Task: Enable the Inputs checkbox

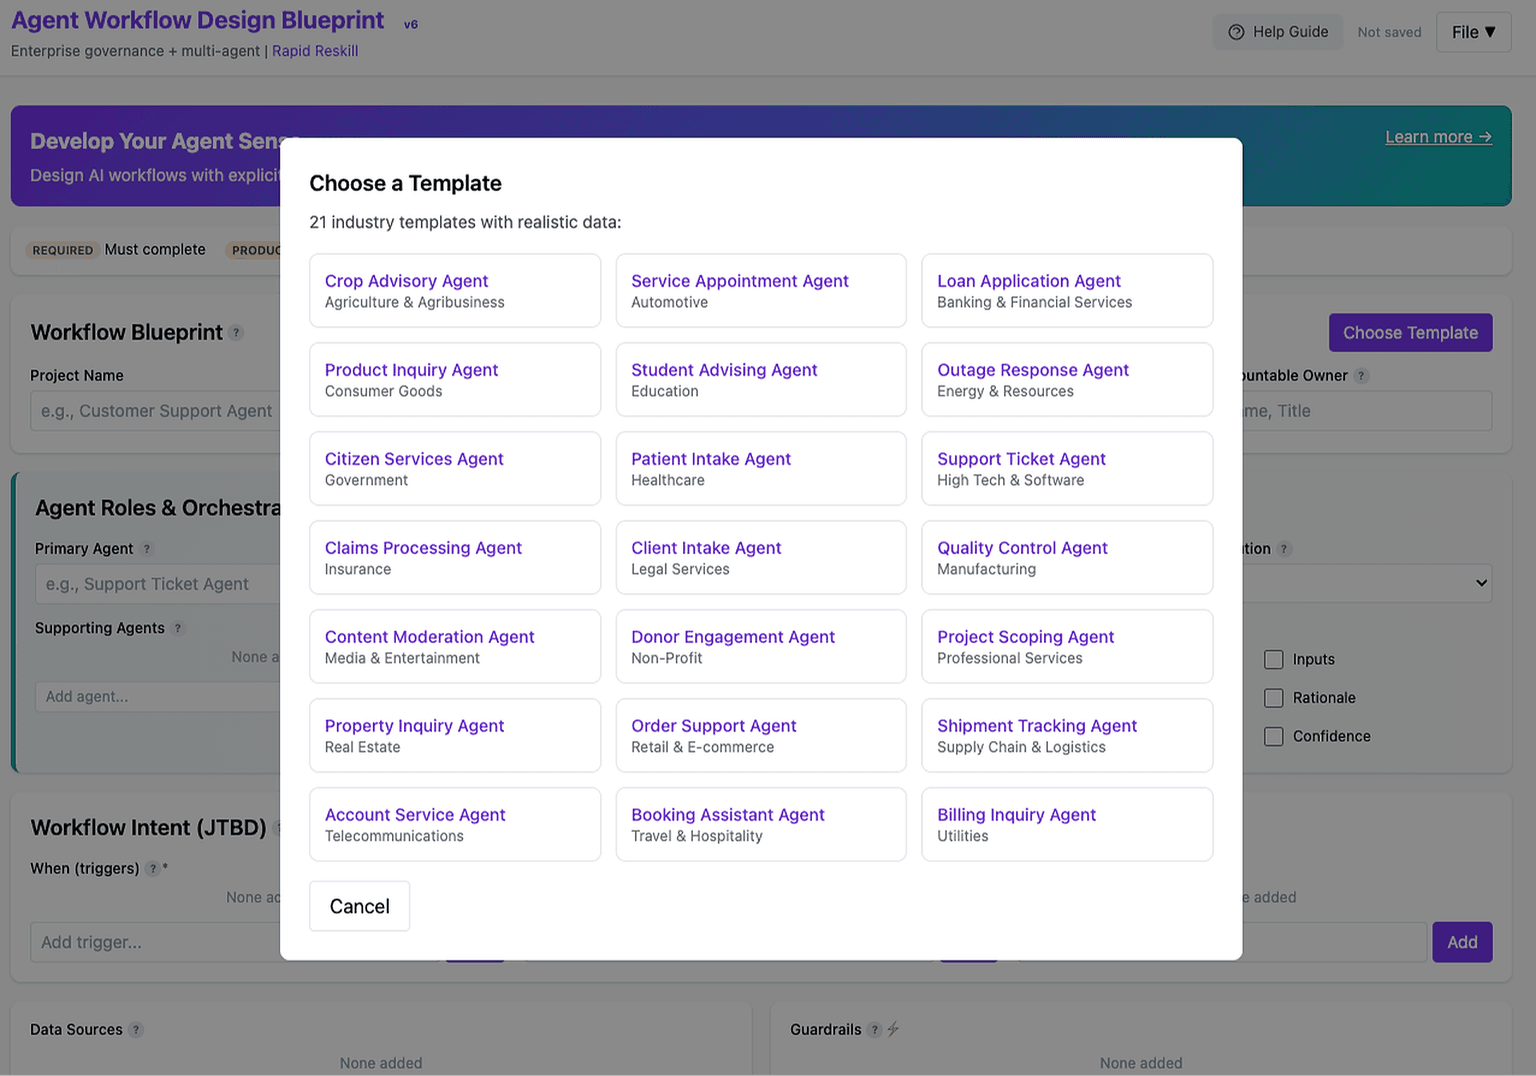Action: pos(1273,659)
